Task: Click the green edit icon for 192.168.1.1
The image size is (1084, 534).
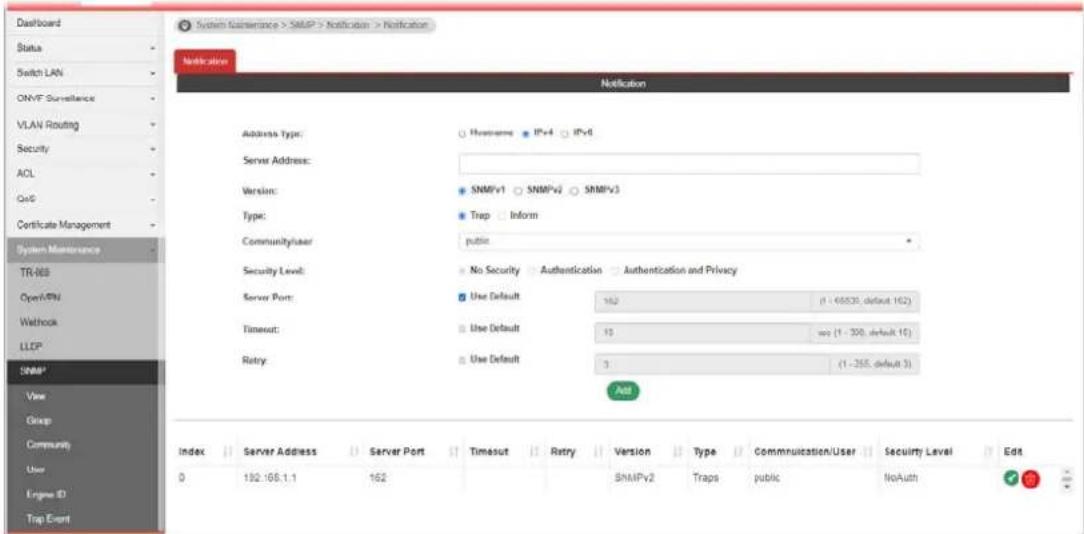Action: 1010,478
